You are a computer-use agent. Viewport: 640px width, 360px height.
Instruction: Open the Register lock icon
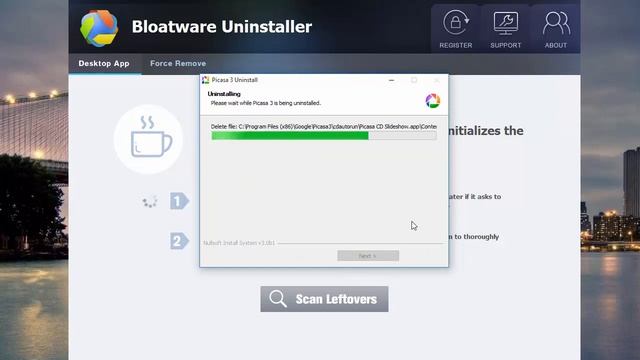pos(456,23)
